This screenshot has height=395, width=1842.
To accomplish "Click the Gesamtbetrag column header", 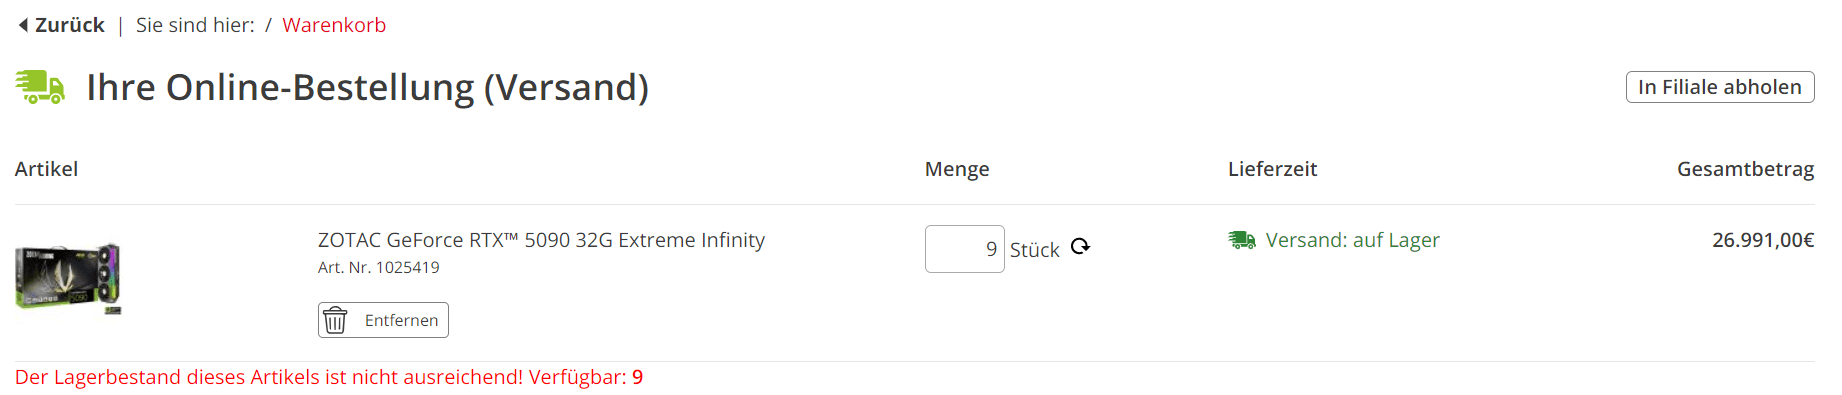I will (1745, 169).
